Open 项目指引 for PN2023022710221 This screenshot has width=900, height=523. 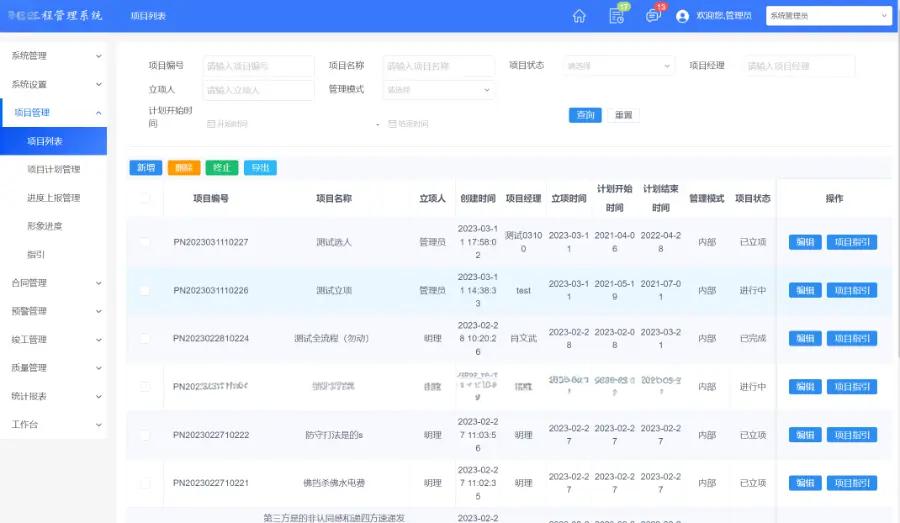tap(852, 483)
